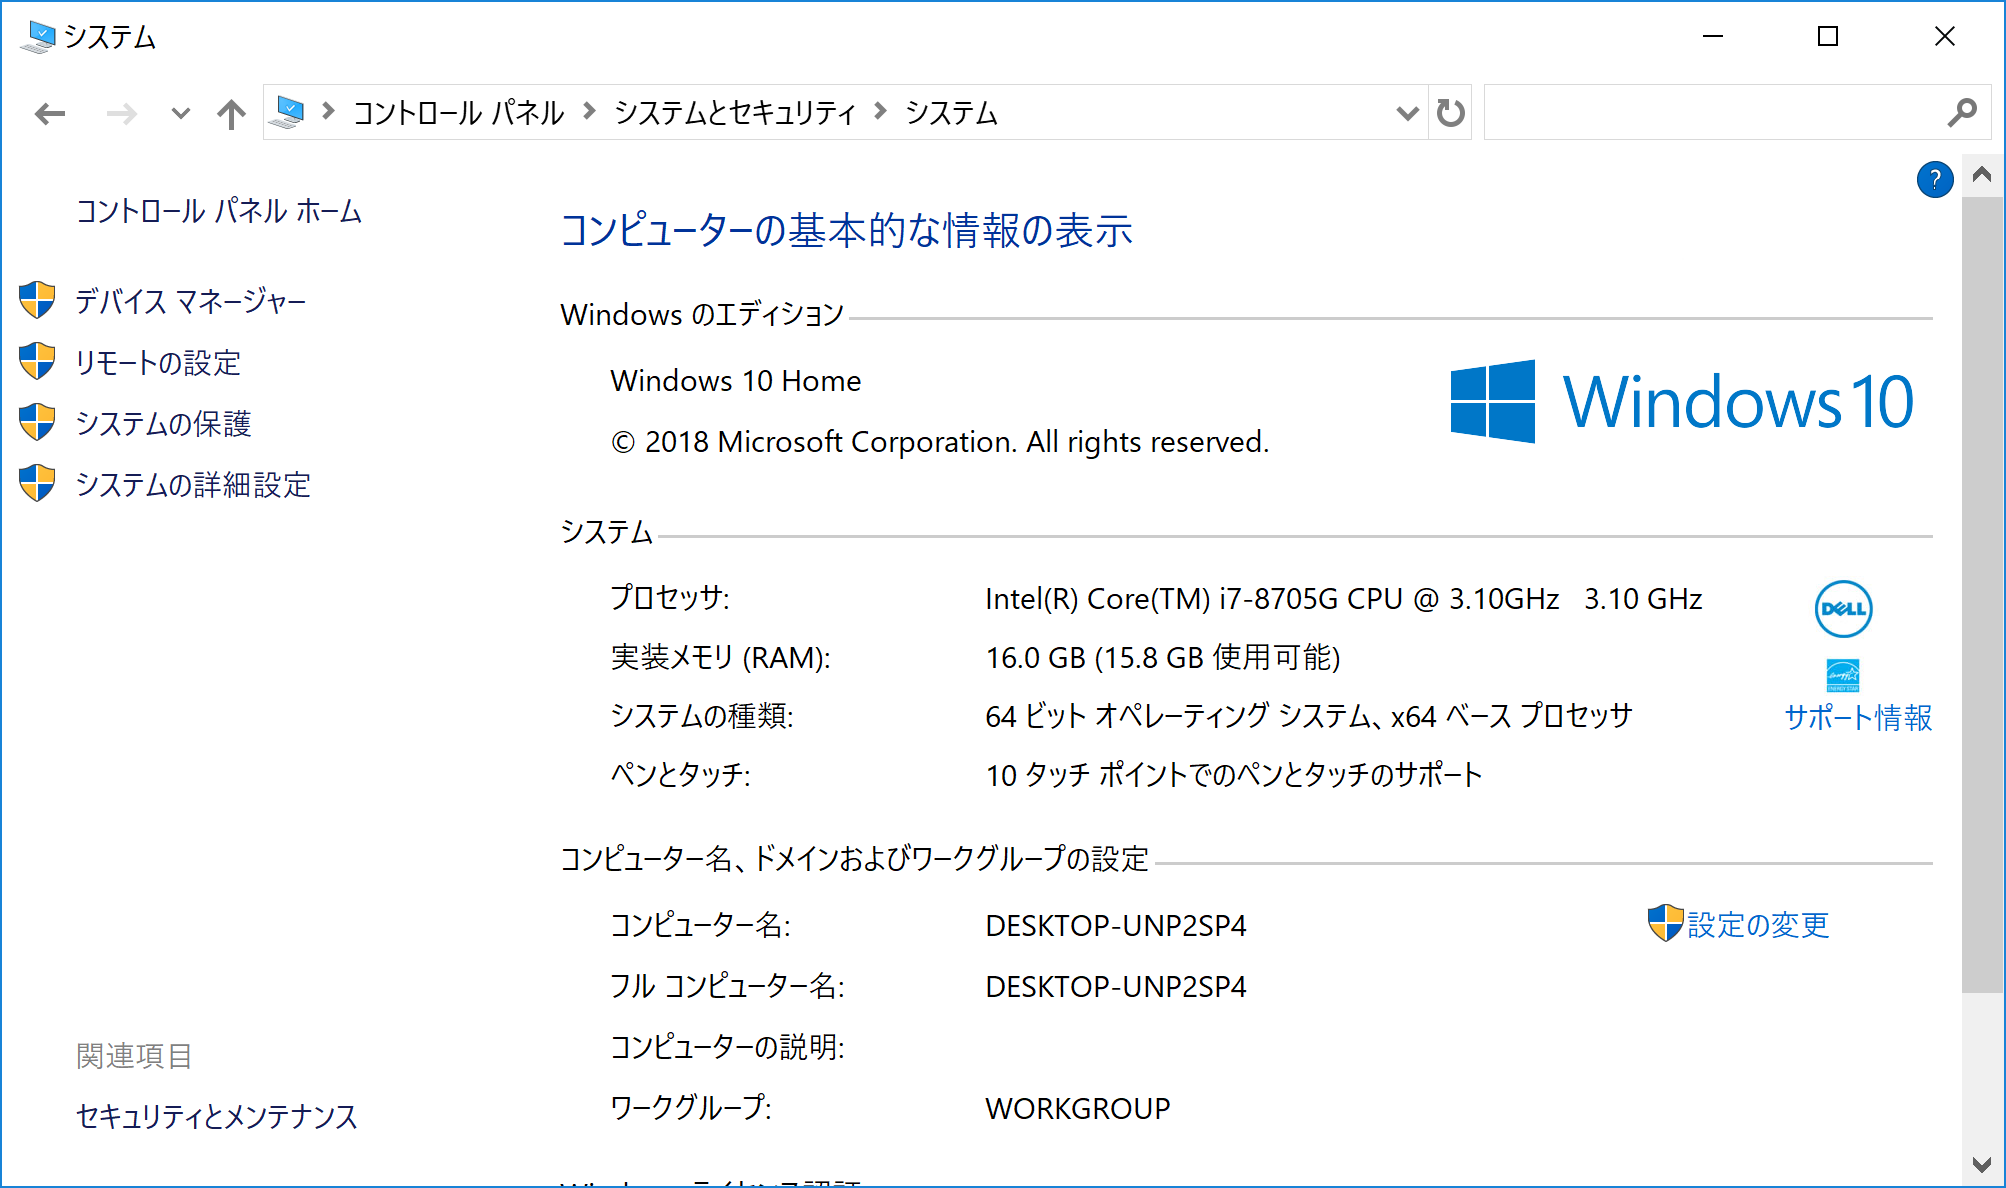
Task: Click RAM value 16.0 GB
Action: (x=1163, y=657)
